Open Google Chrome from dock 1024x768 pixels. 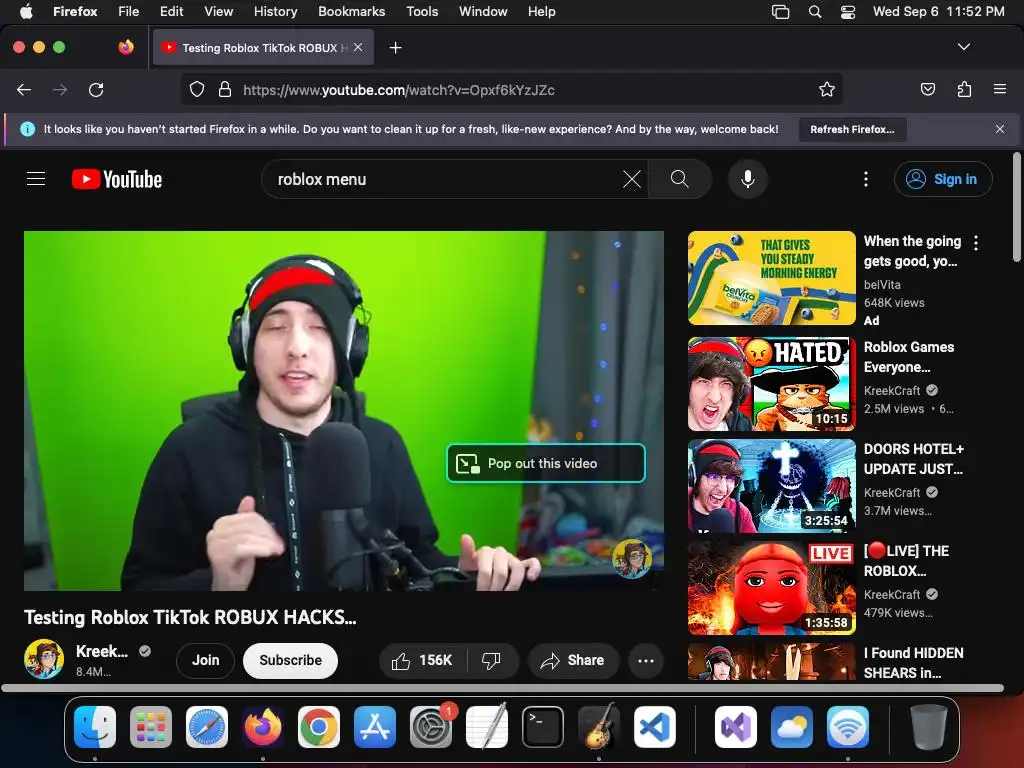pyautogui.click(x=319, y=727)
